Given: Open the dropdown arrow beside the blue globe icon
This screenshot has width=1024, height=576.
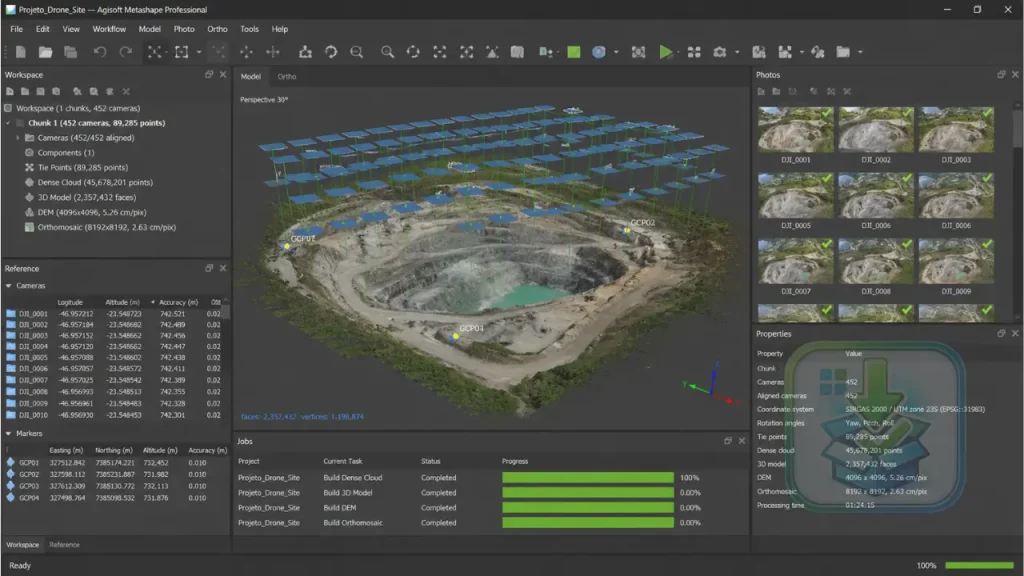Looking at the screenshot, I should pos(616,52).
